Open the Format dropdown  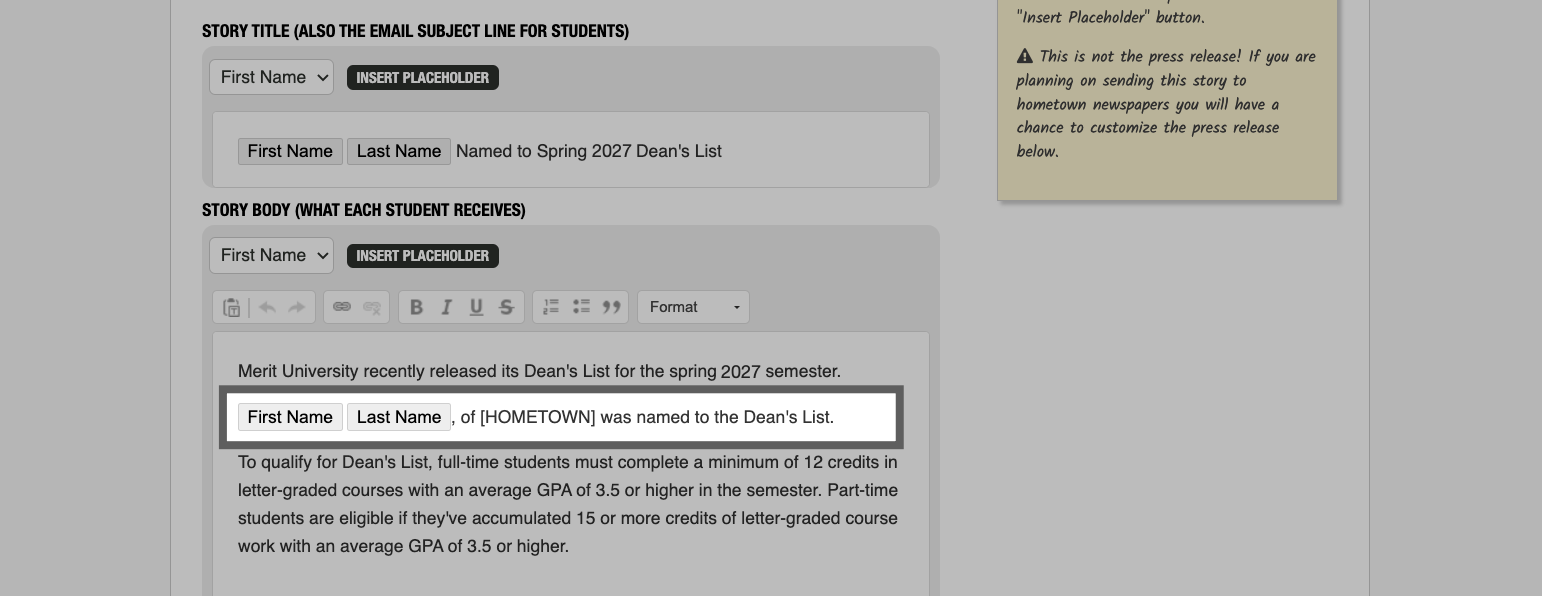coord(693,307)
